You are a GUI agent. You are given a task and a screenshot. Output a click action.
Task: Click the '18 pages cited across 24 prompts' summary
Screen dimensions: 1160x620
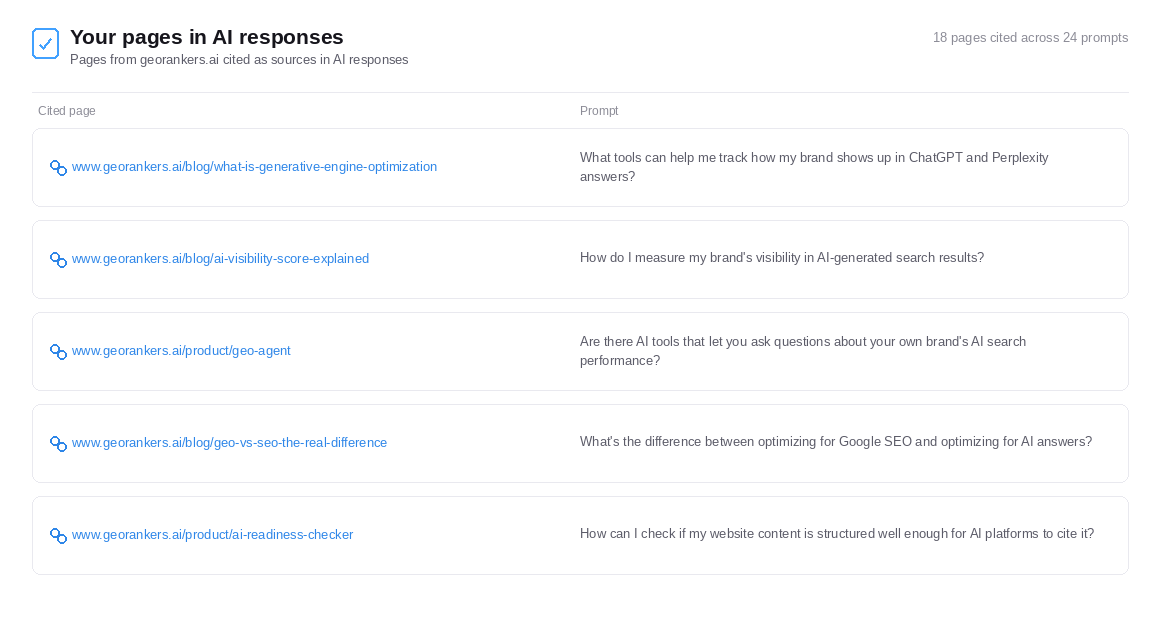(x=1031, y=38)
